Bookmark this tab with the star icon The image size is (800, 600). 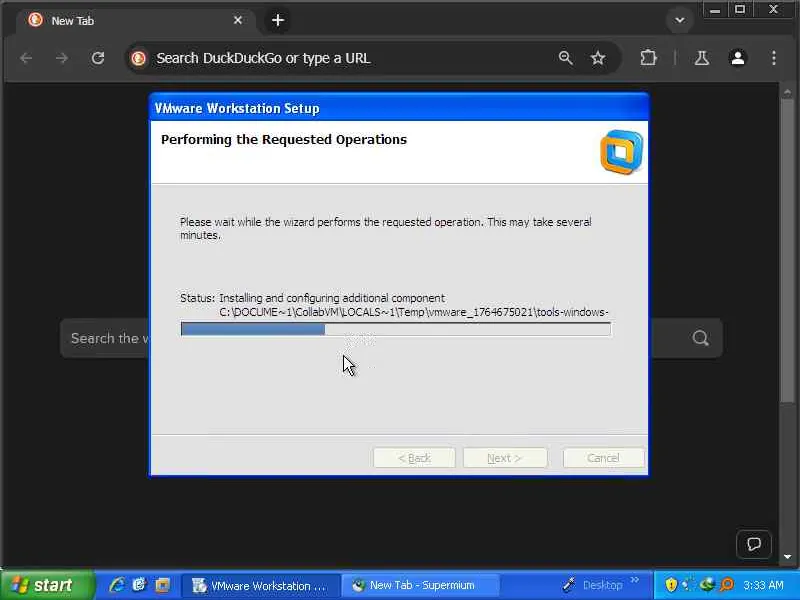click(597, 58)
